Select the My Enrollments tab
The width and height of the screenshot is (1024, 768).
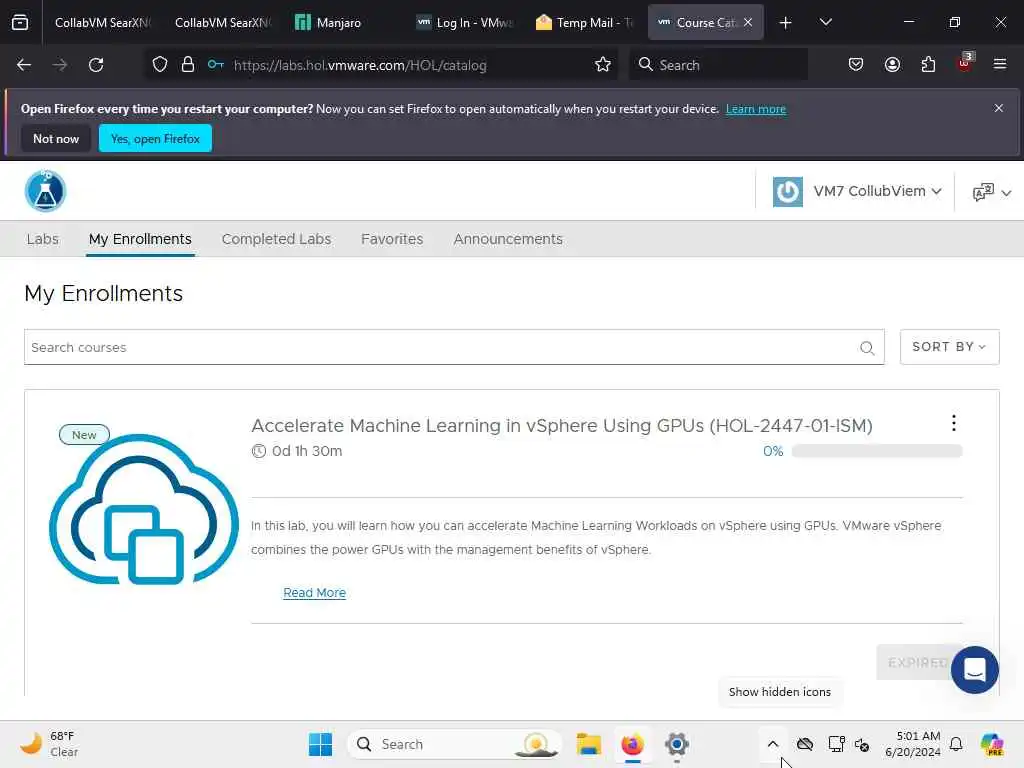[140, 239]
